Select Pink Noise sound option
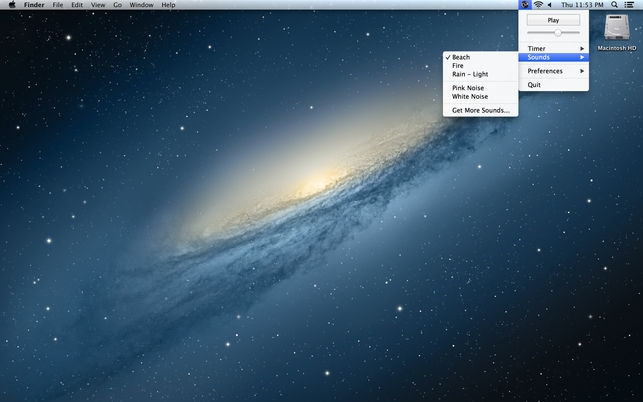Screen dimensions: 643x402 468,88
